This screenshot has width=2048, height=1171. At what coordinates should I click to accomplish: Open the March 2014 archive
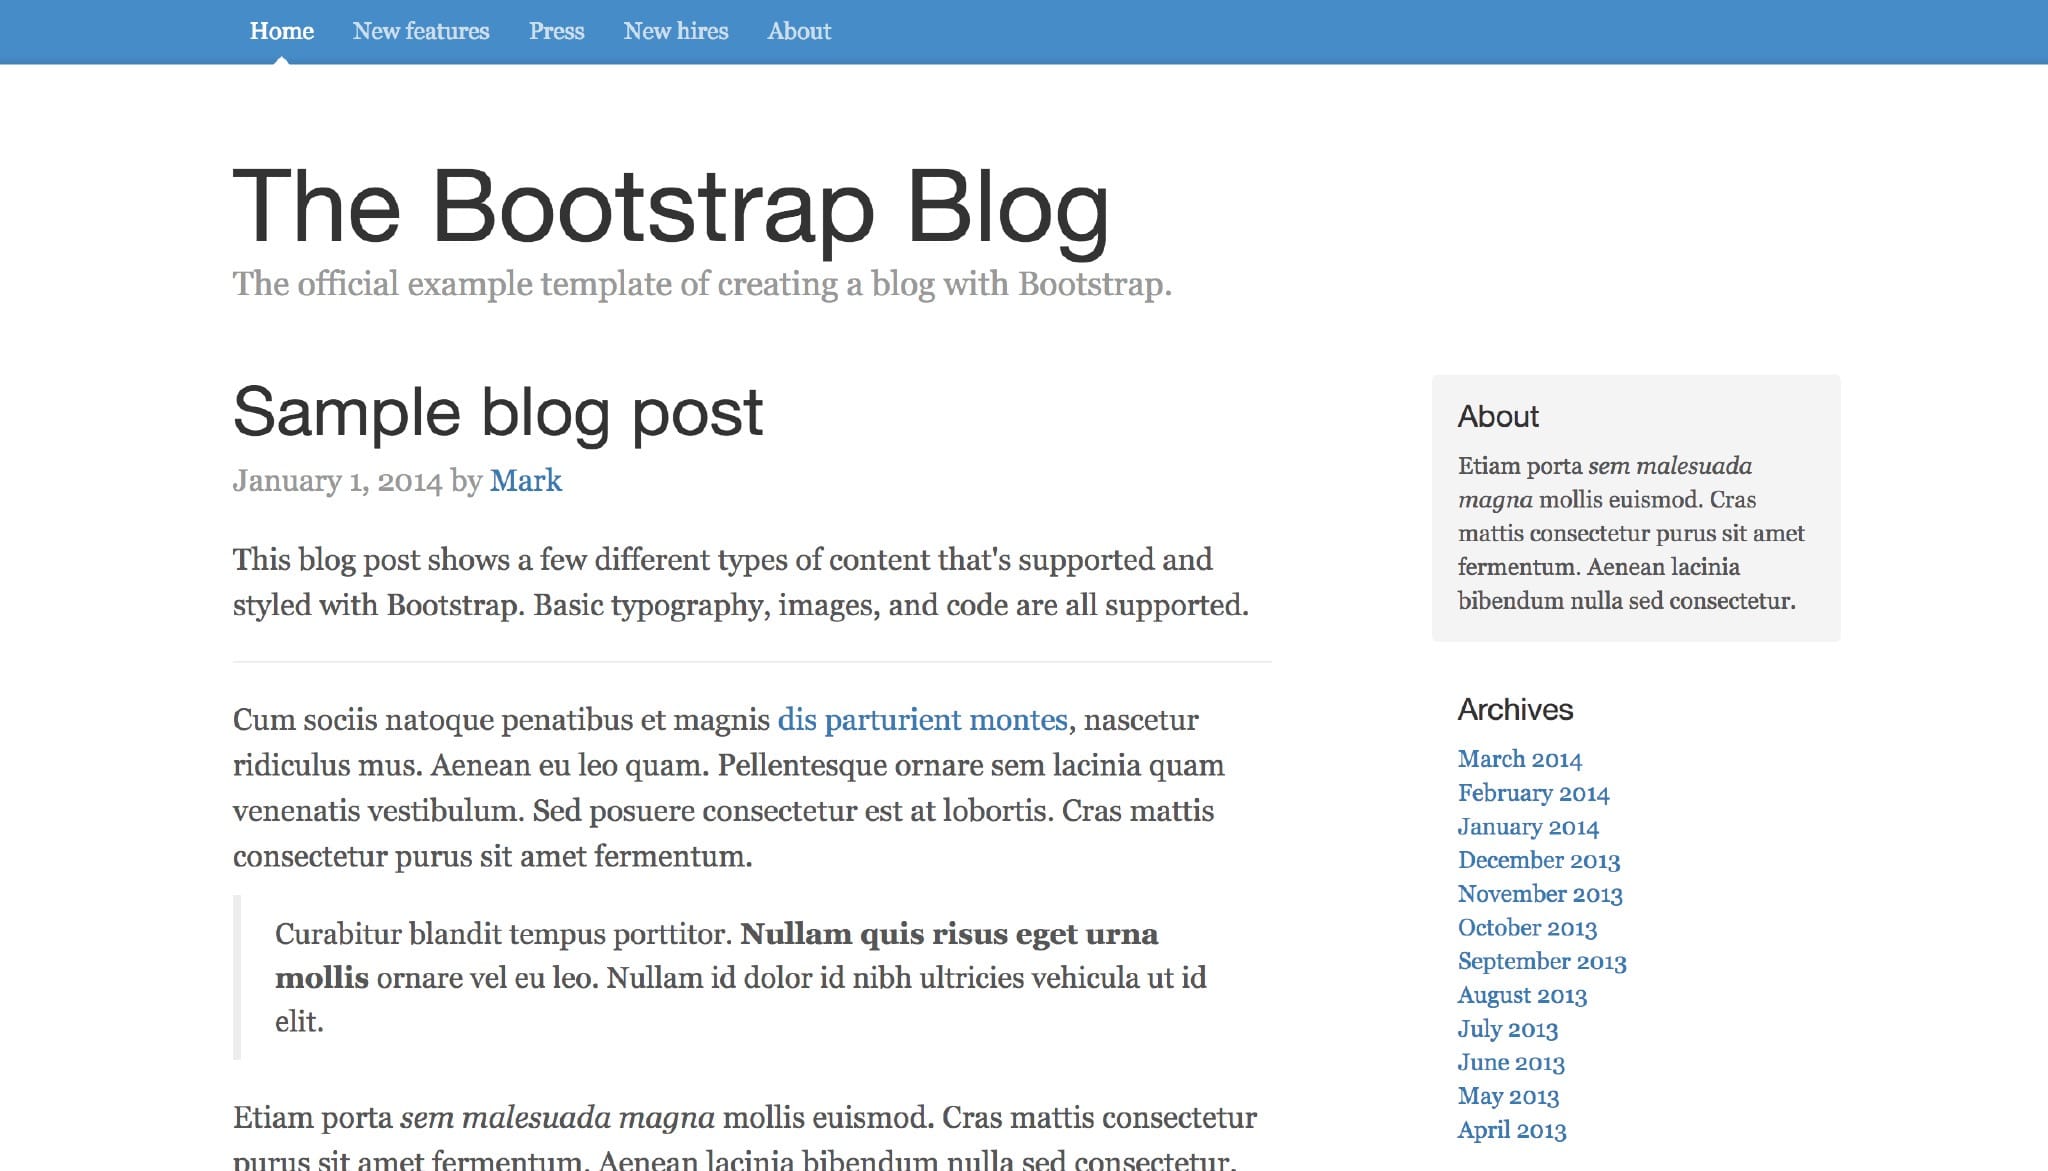tap(1519, 759)
